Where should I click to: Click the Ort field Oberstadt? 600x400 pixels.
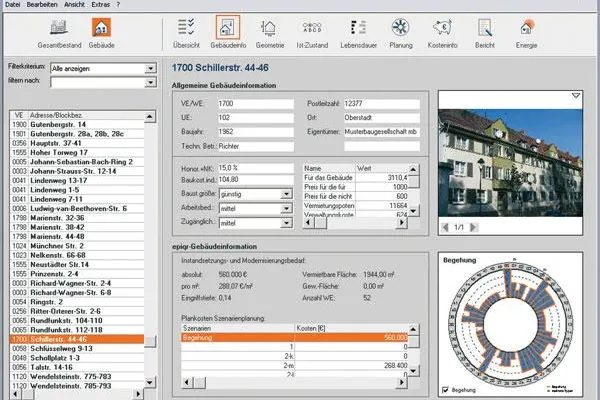[382, 118]
